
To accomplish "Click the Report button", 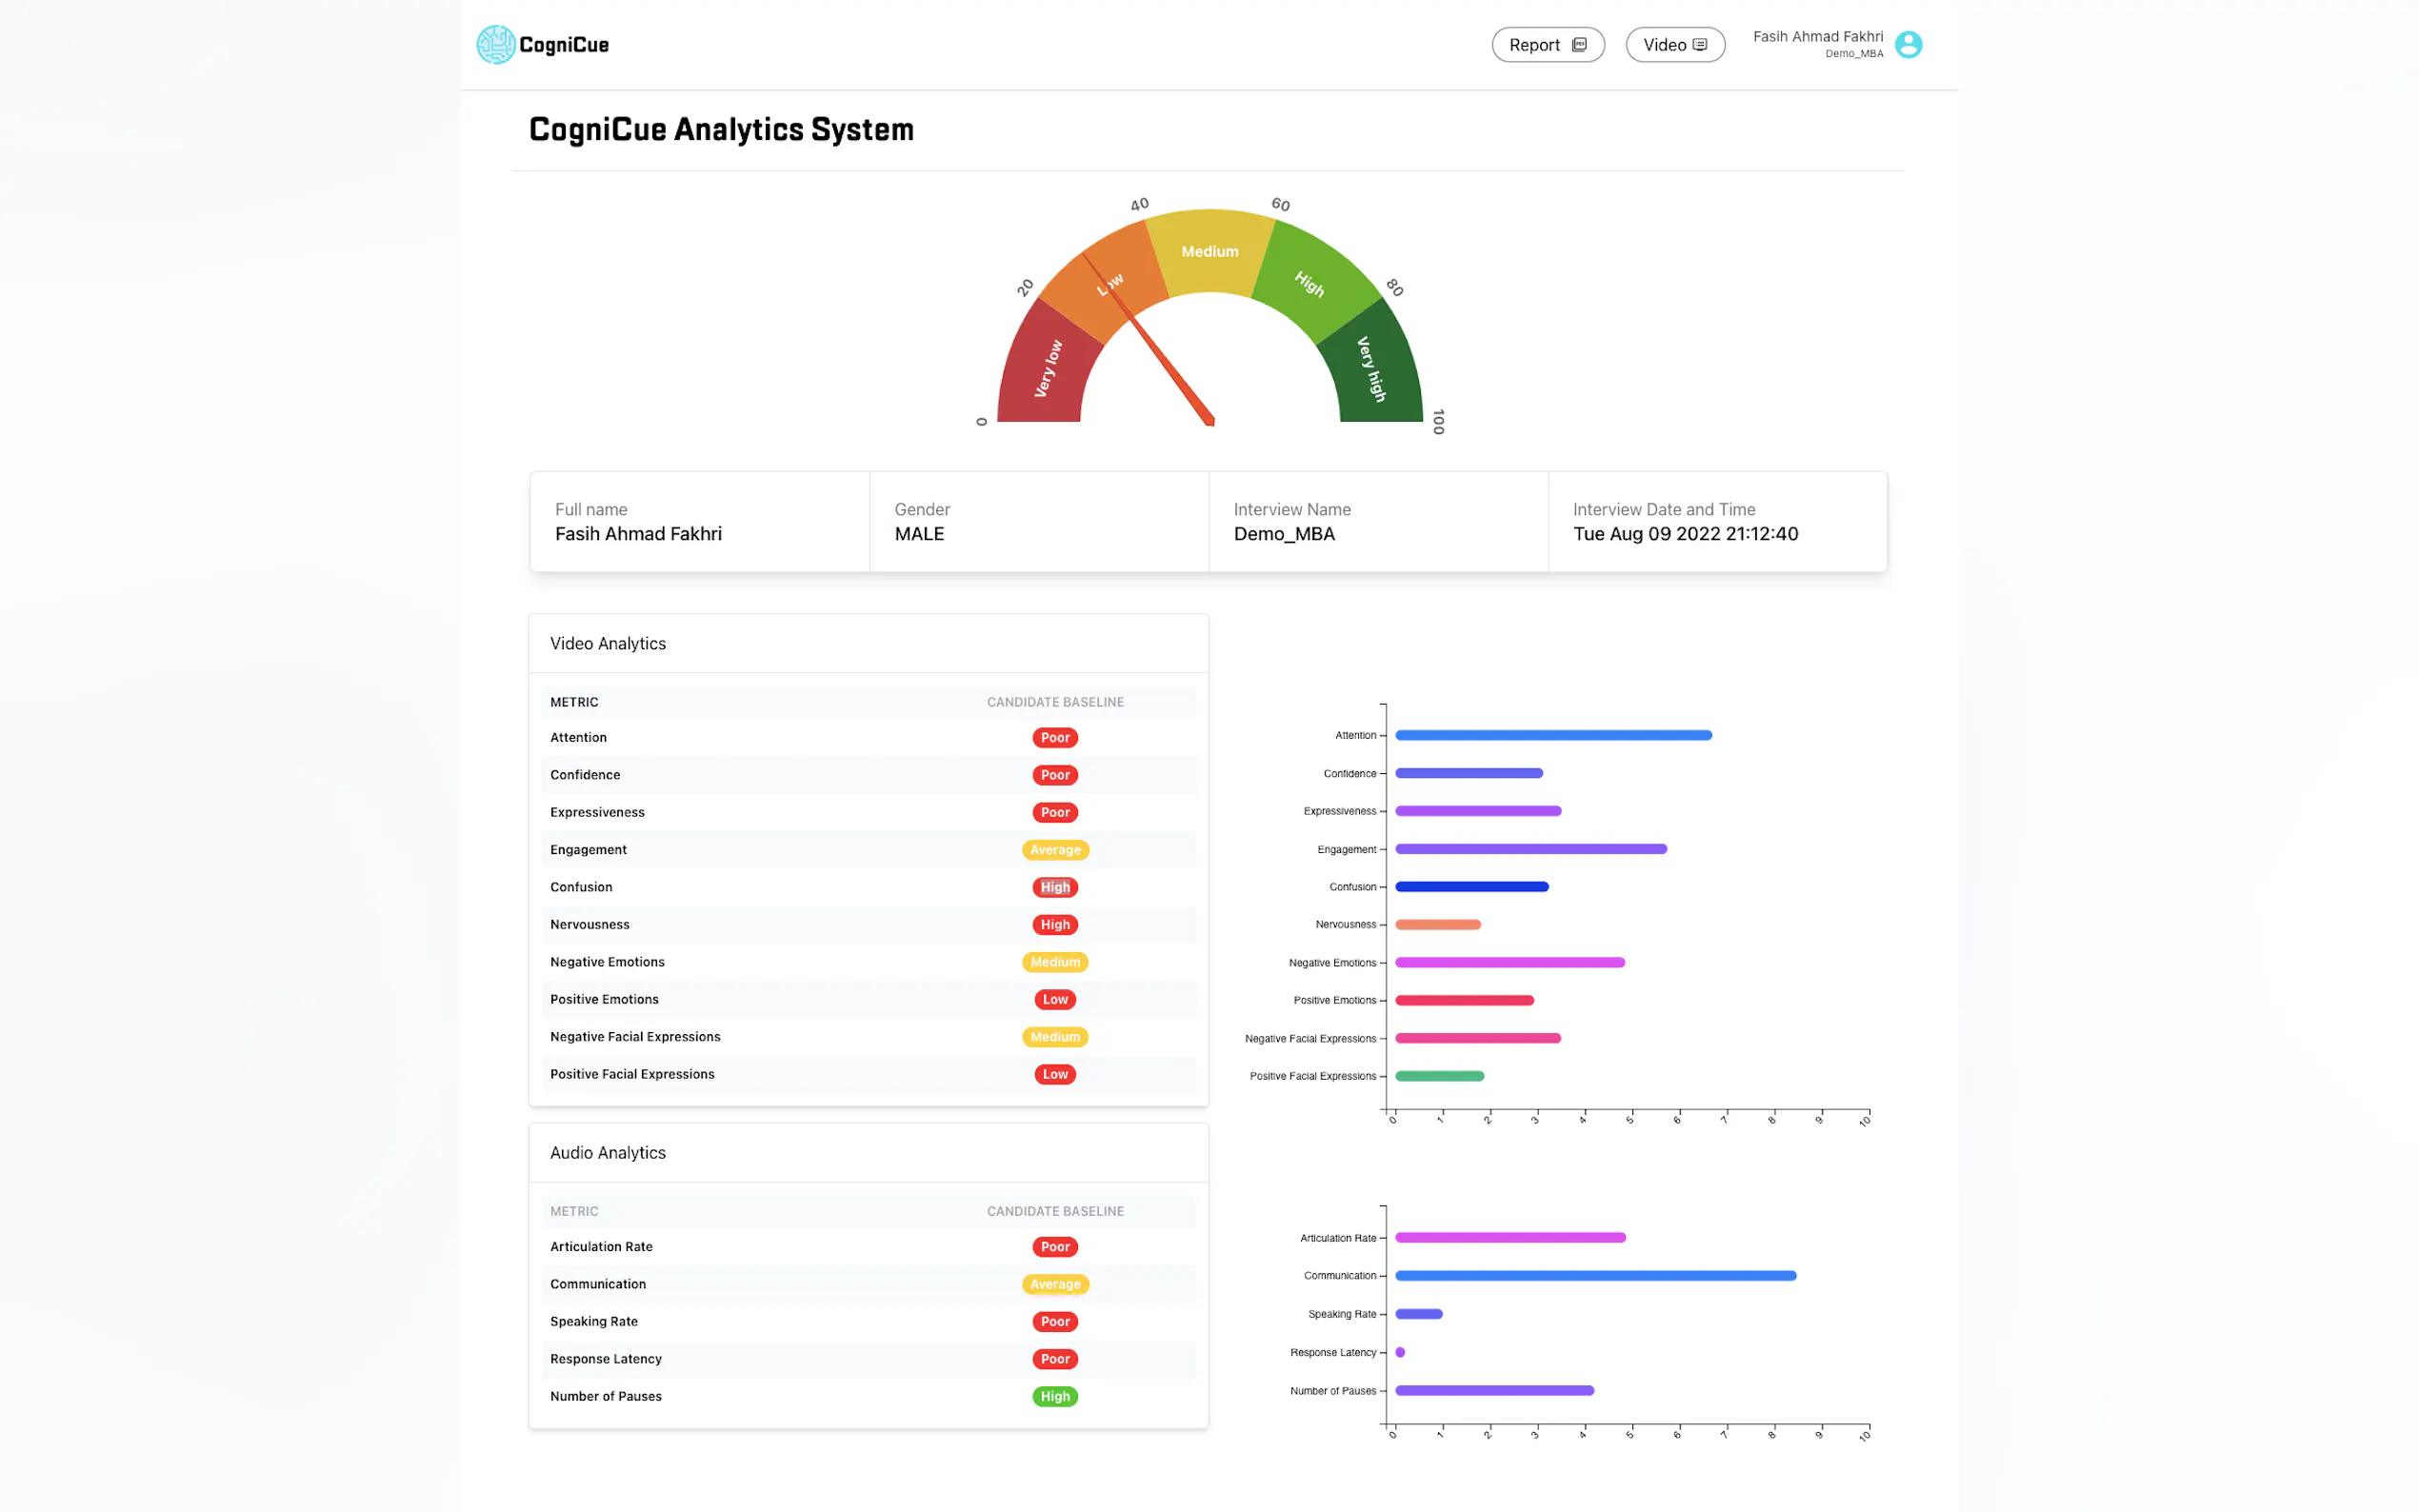I will pos(1547,45).
